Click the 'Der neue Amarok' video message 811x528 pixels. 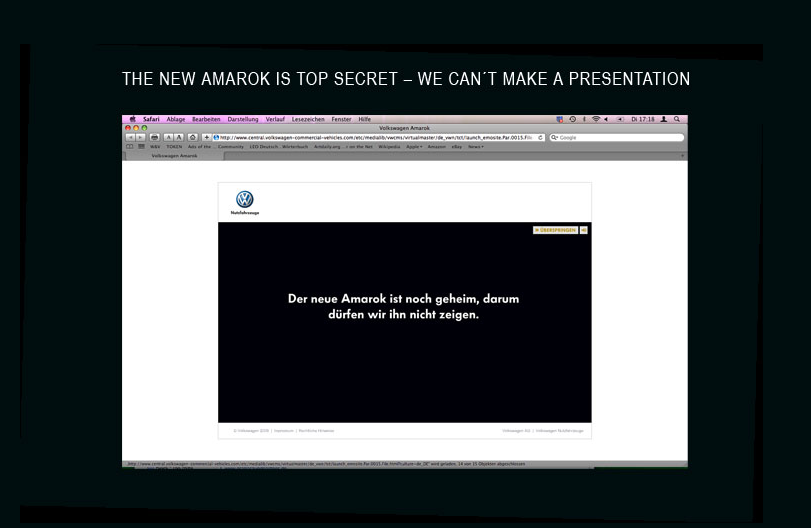403,306
